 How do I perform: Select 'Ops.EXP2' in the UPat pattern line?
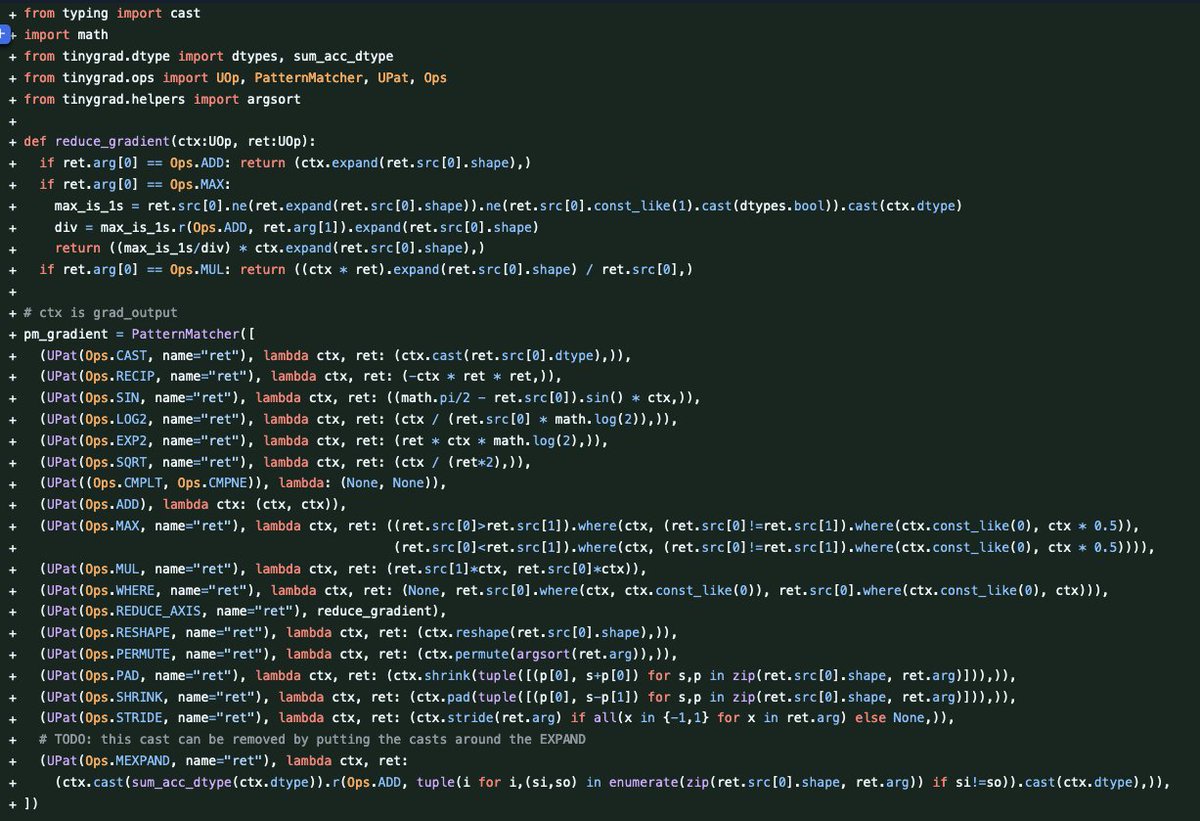tap(116, 440)
